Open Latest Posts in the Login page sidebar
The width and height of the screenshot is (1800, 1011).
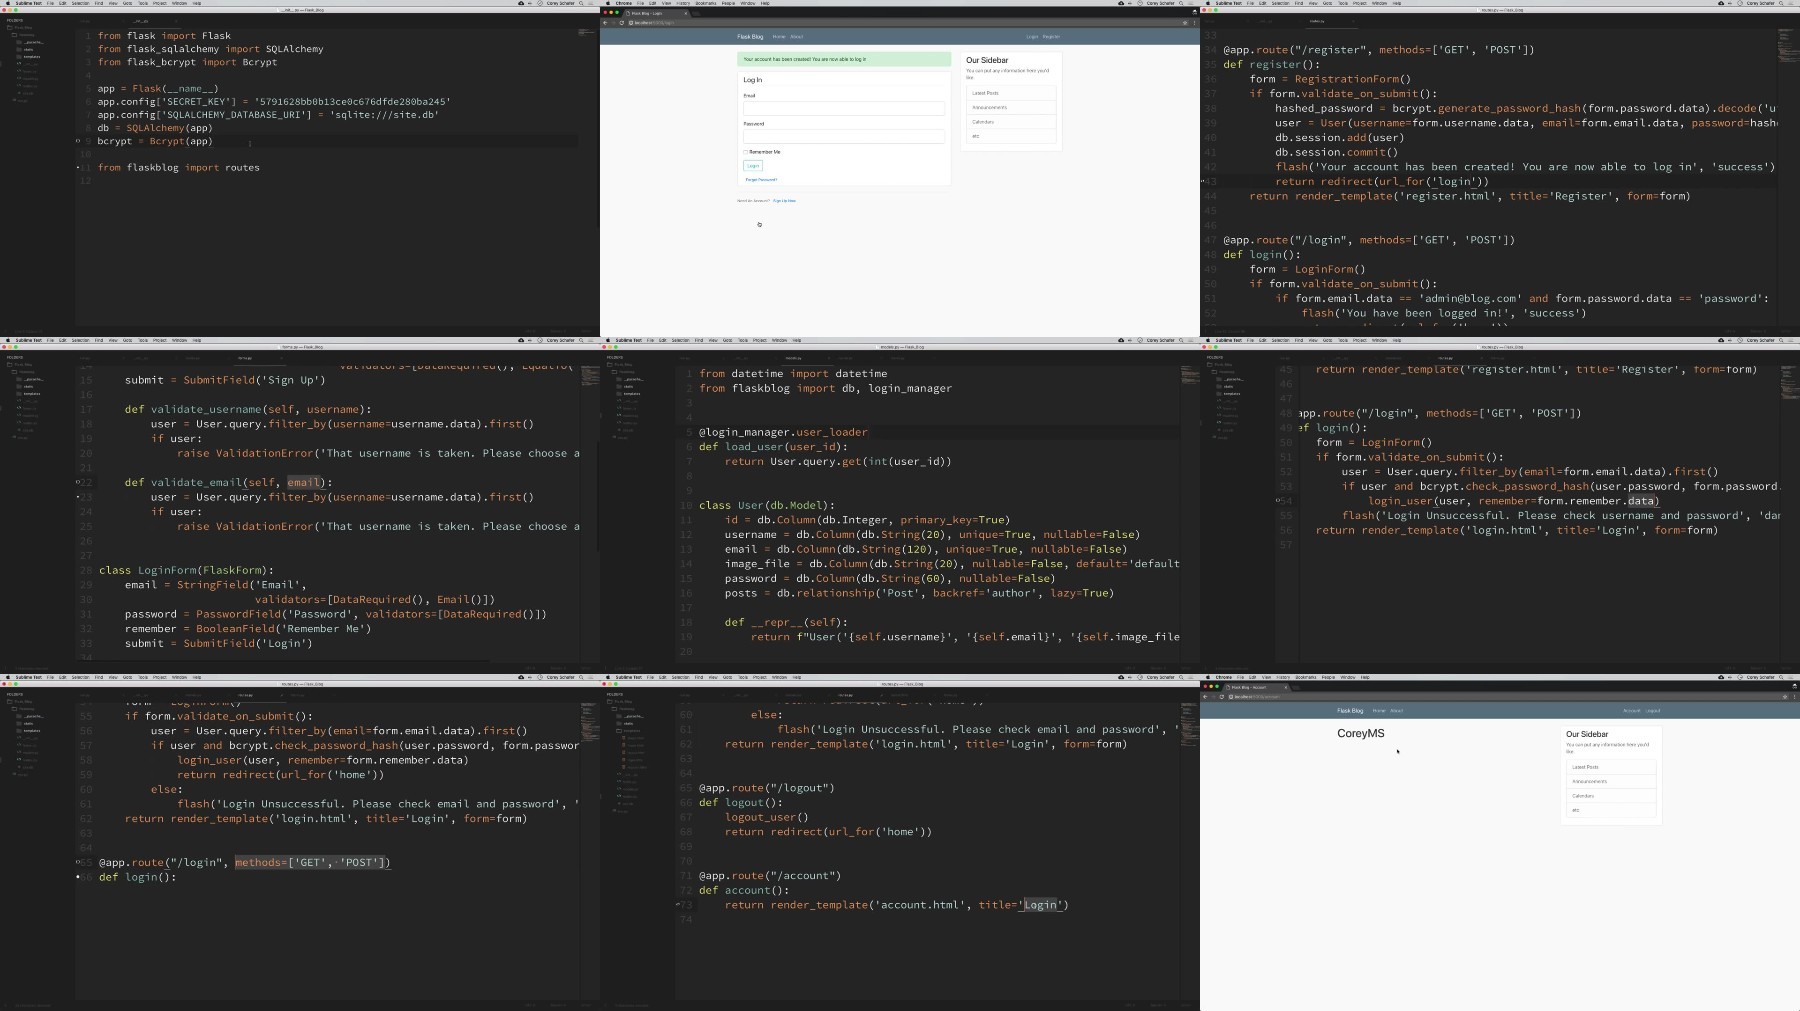click(x=1011, y=93)
